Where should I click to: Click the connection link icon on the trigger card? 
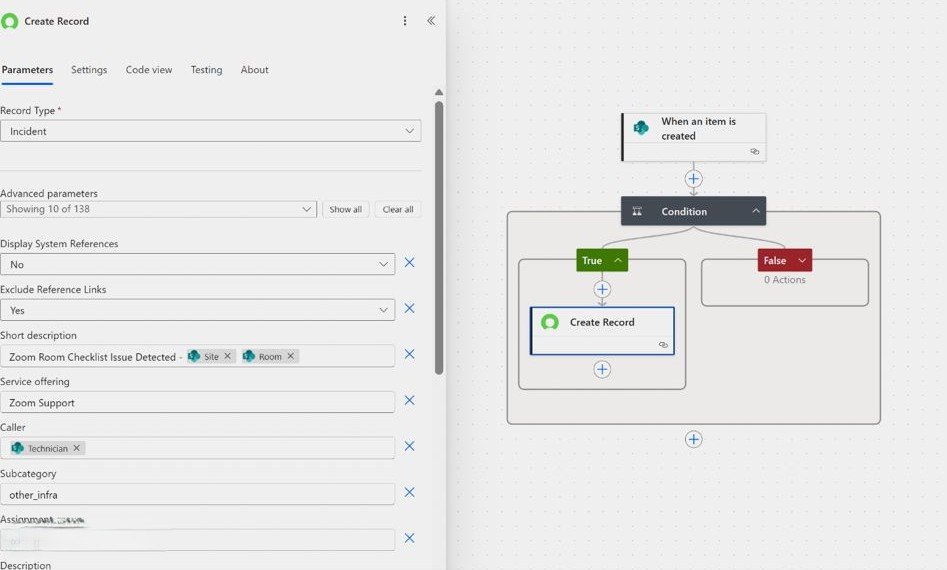point(755,152)
